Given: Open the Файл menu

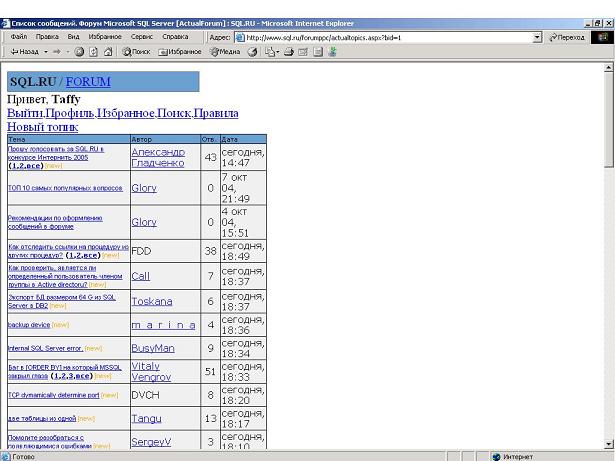Looking at the screenshot, I should click(18, 37).
